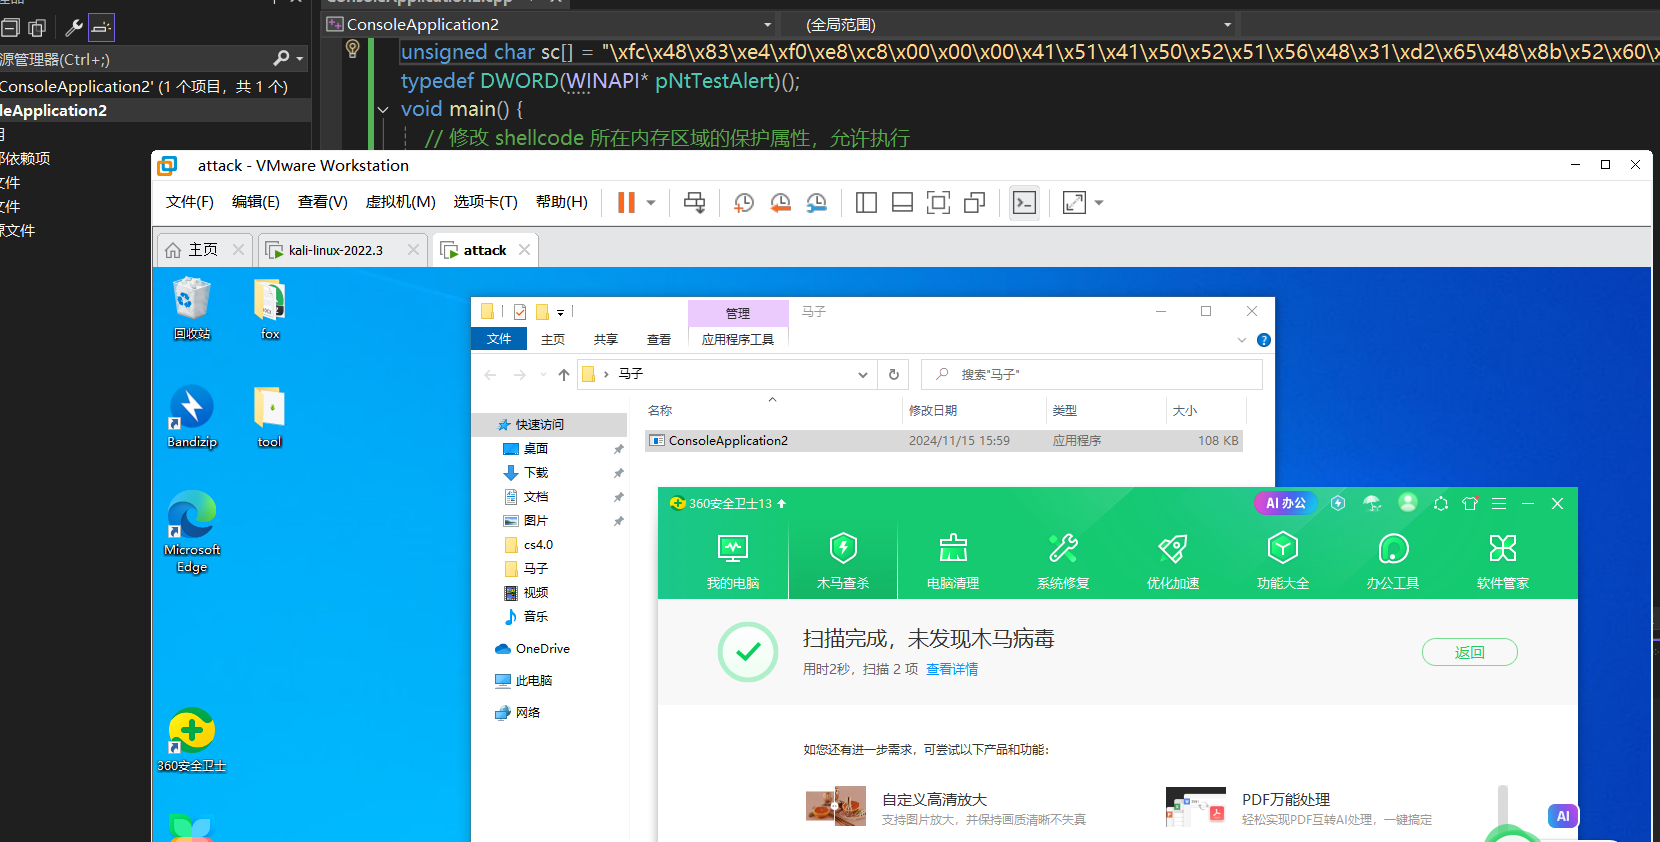The height and width of the screenshot is (842, 1660).
Task: Open the 回收站 recycle bin on desktop
Action: [192, 310]
